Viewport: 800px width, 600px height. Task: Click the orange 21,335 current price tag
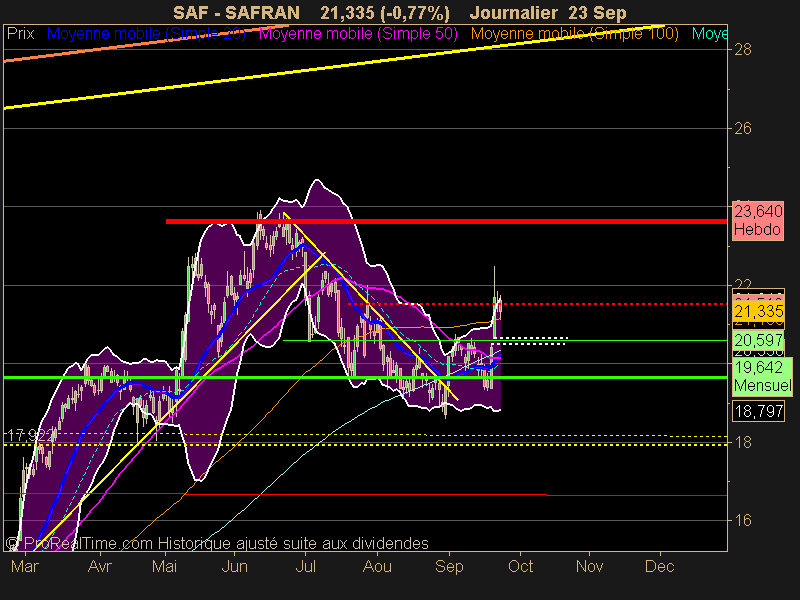pos(758,311)
